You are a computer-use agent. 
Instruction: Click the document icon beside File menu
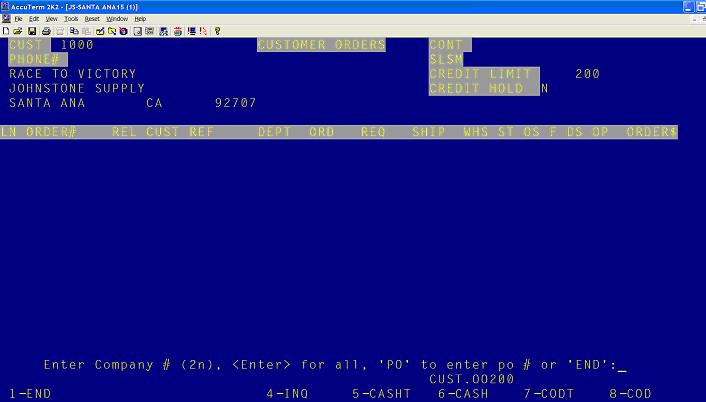[x=6, y=19]
